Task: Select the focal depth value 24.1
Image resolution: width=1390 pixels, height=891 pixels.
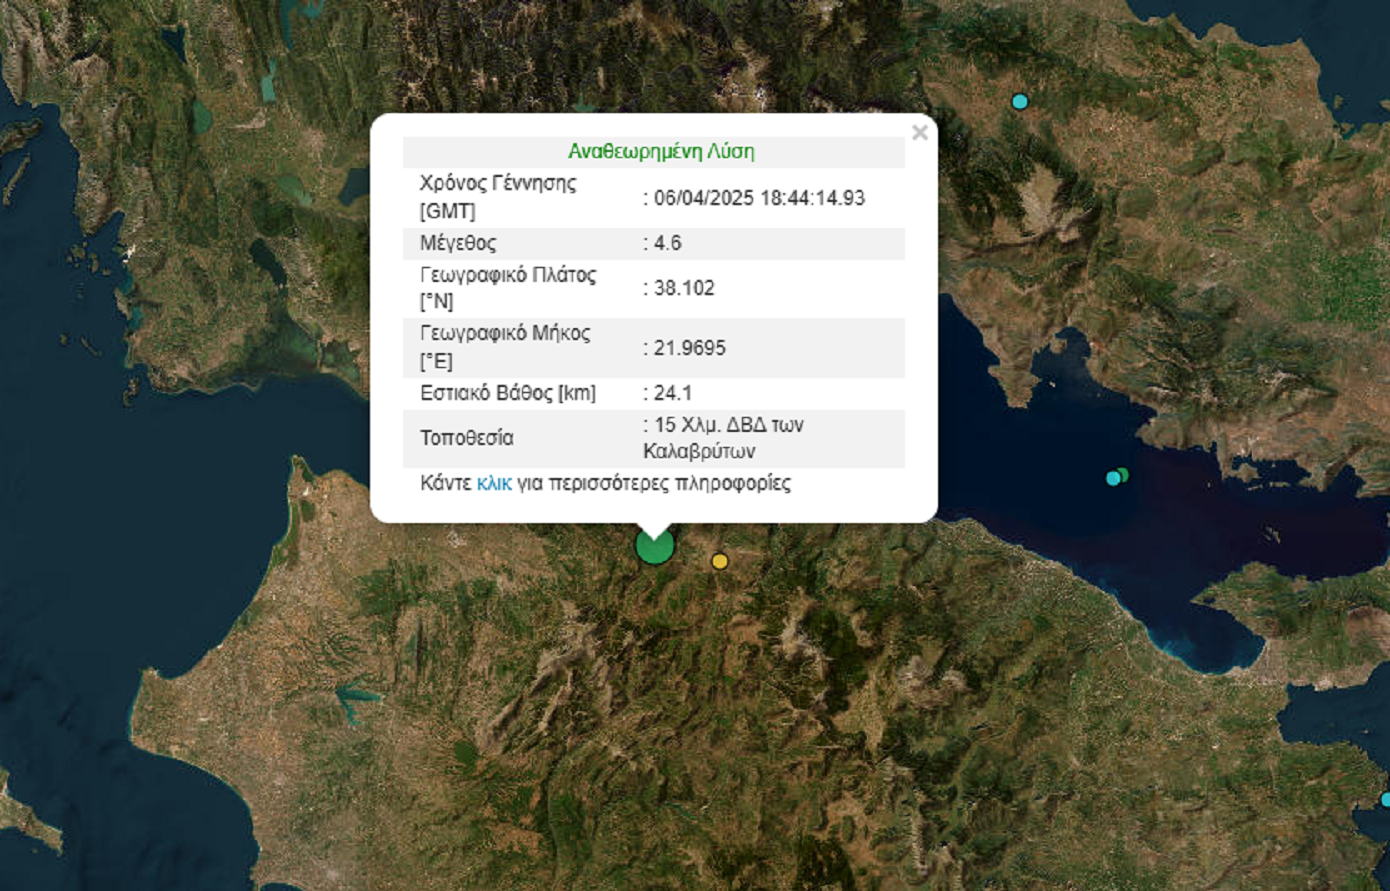Action: 672,393
